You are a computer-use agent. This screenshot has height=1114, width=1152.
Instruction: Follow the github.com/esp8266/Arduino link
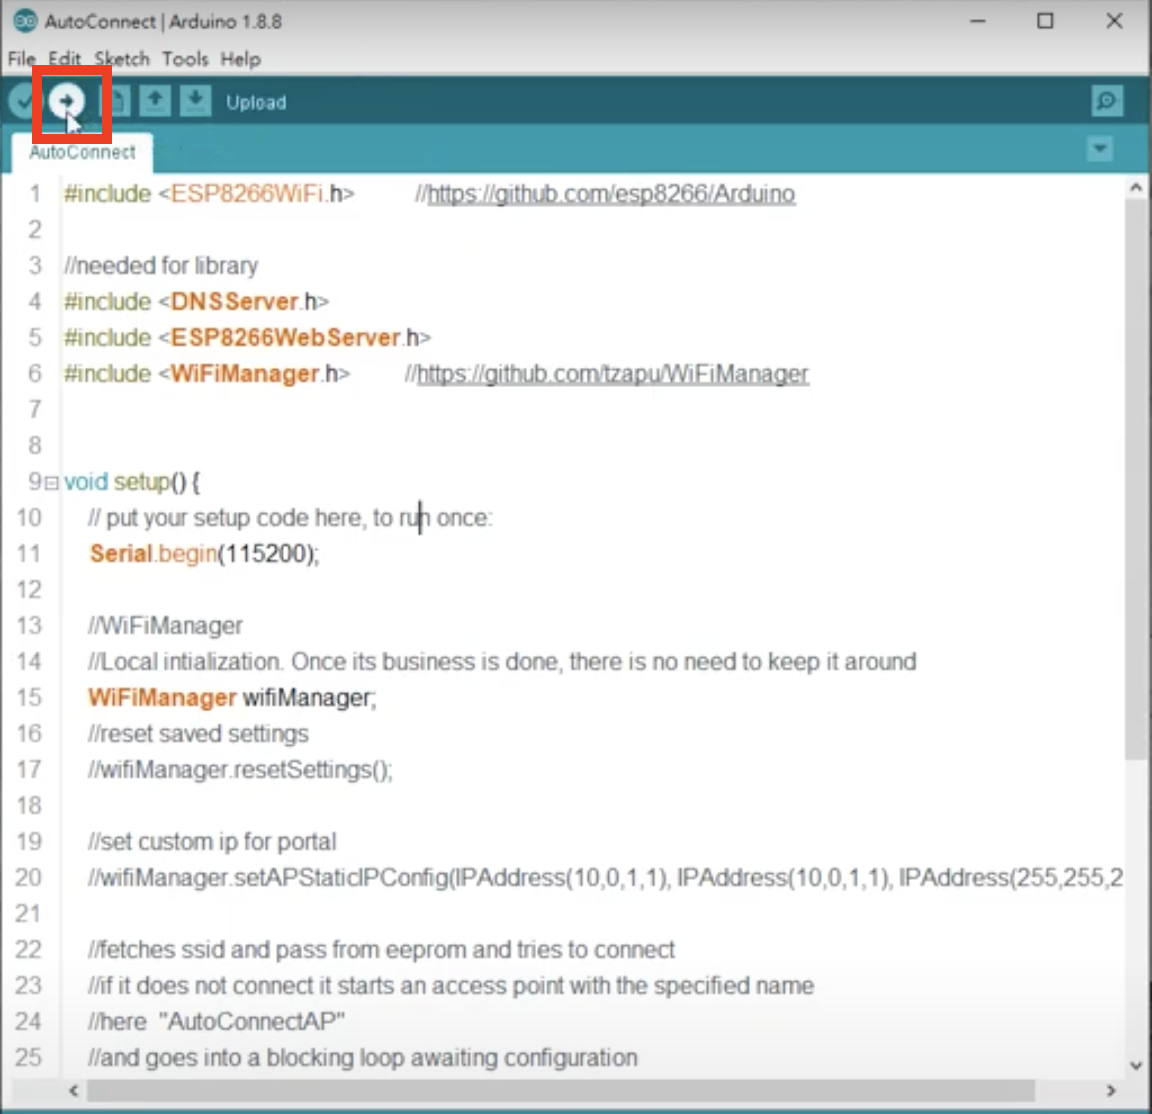[x=611, y=194]
